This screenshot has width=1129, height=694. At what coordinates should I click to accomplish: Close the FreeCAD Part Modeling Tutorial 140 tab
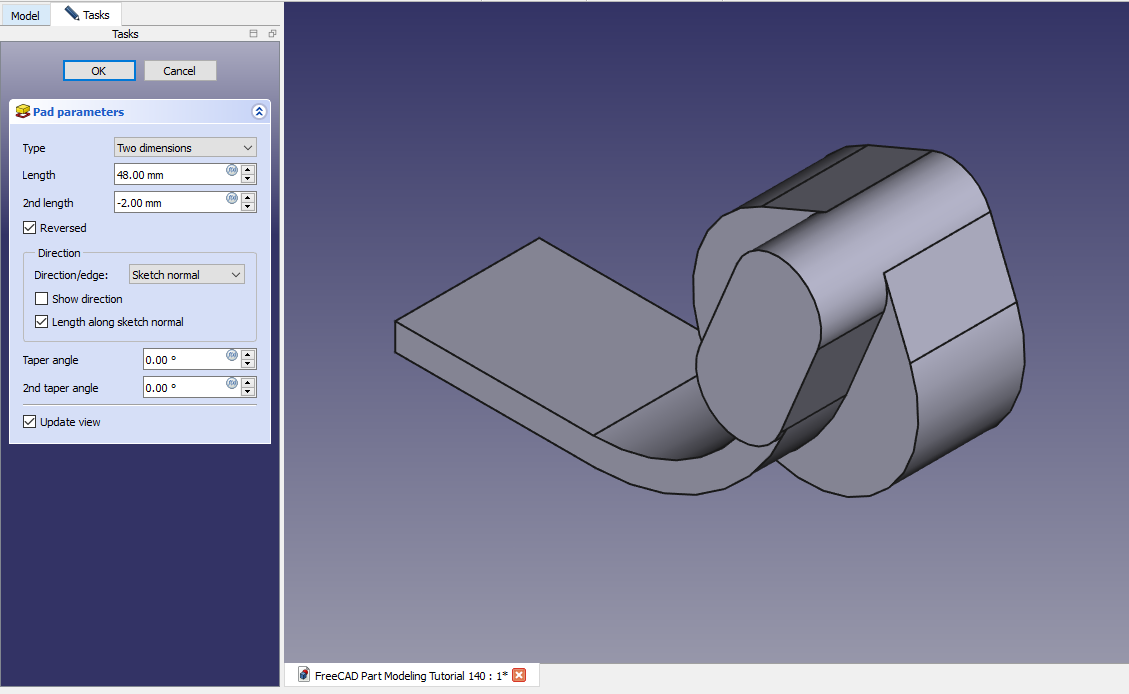519,675
